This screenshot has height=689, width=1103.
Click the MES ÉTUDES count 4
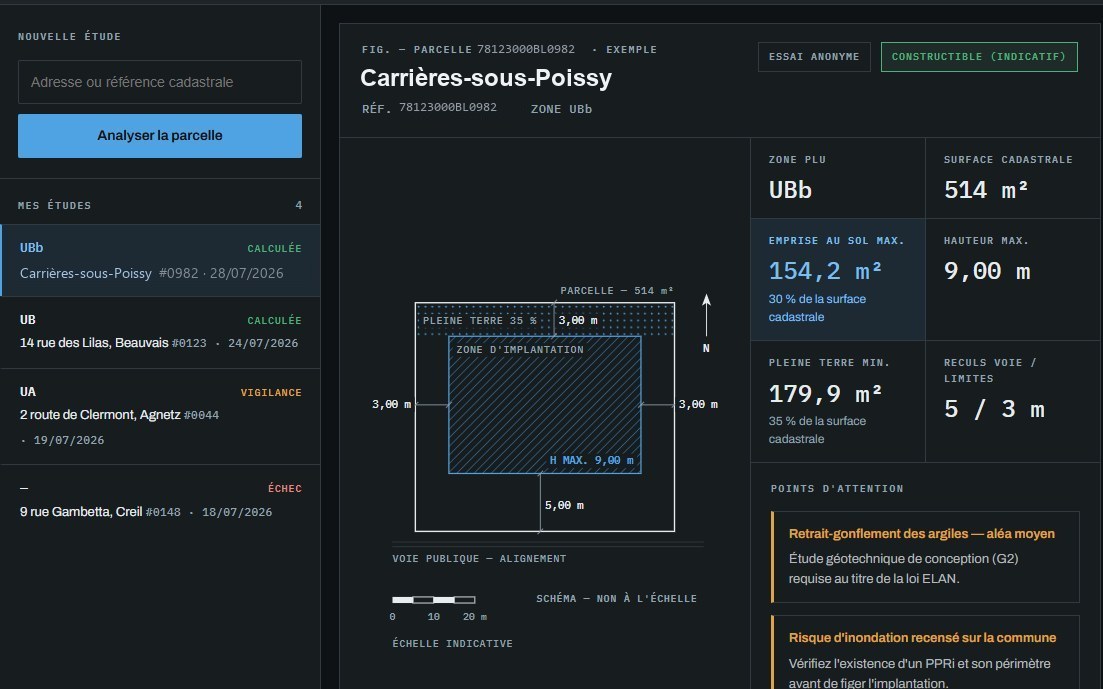click(298, 206)
